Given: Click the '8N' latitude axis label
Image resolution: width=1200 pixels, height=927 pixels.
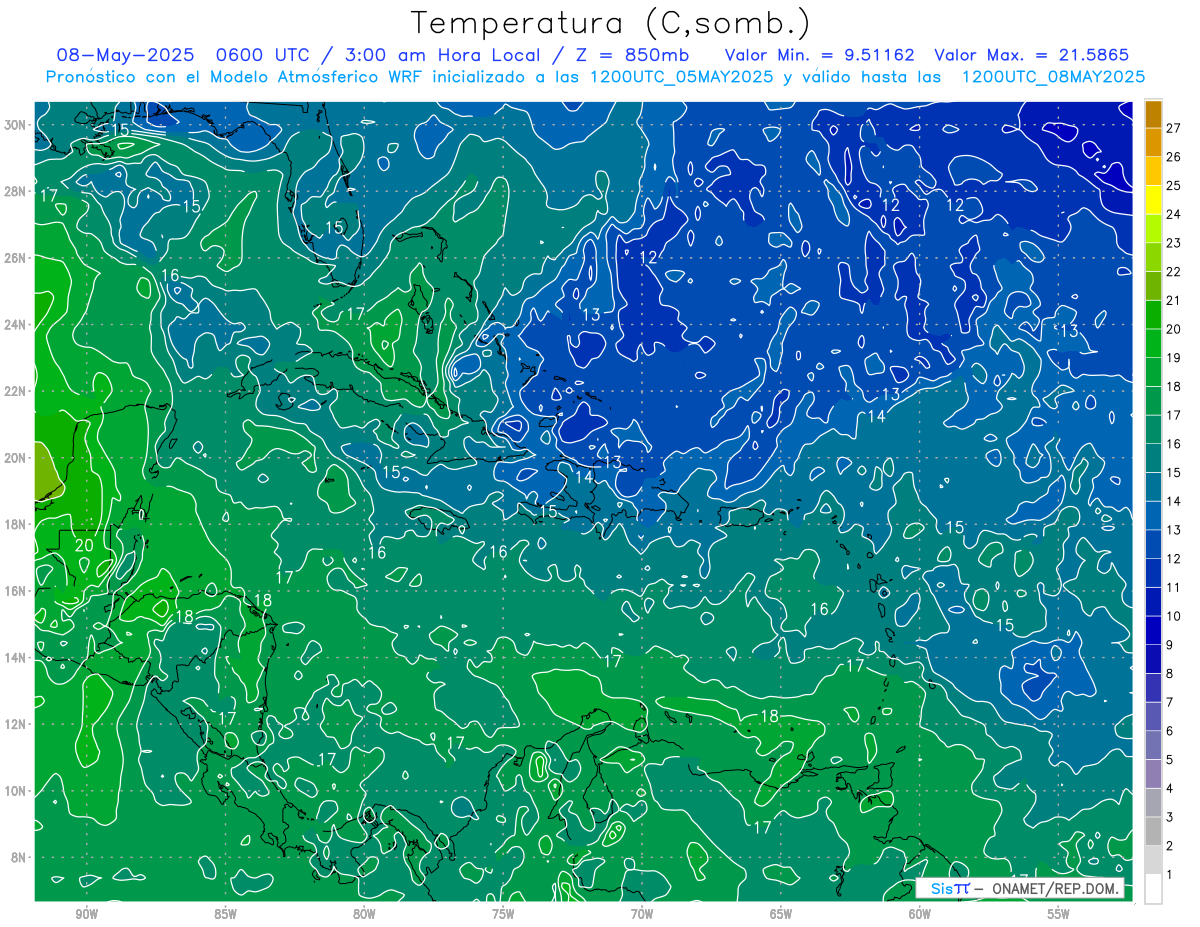Looking at the screenshot, I should pyautogui.click(x=18, y=858).
